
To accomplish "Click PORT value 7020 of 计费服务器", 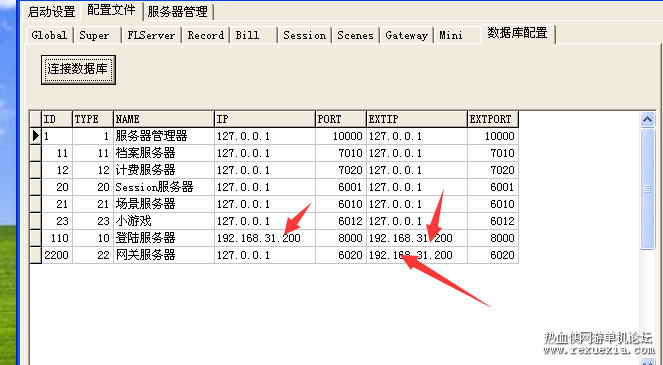I will click(341, 170).
